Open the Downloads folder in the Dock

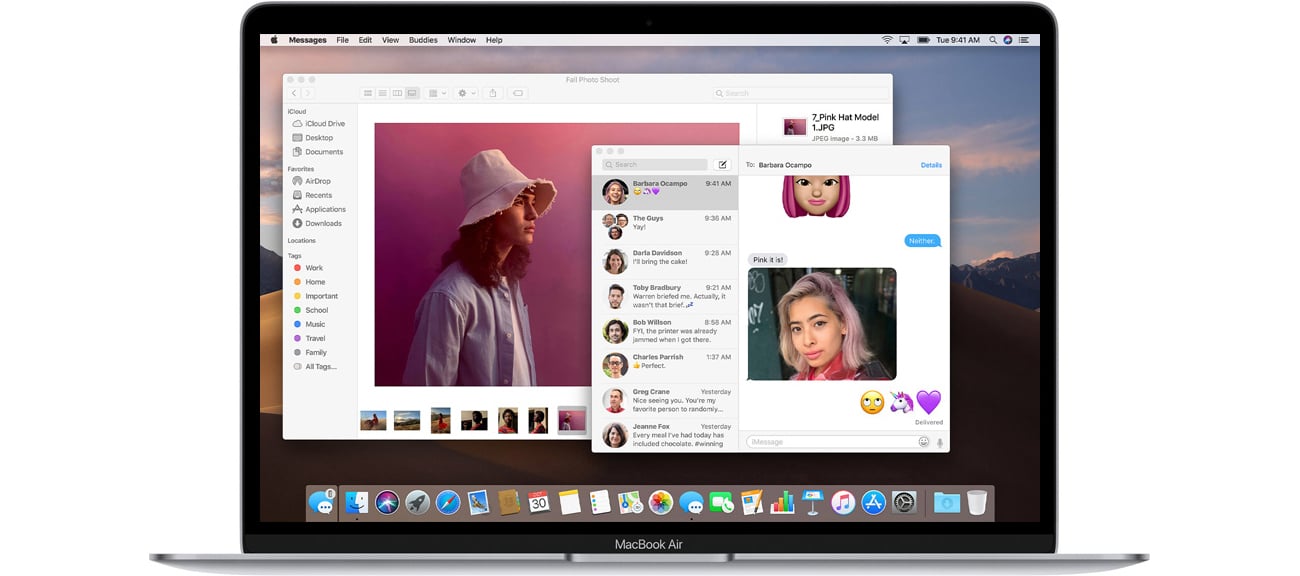point(946,502)
